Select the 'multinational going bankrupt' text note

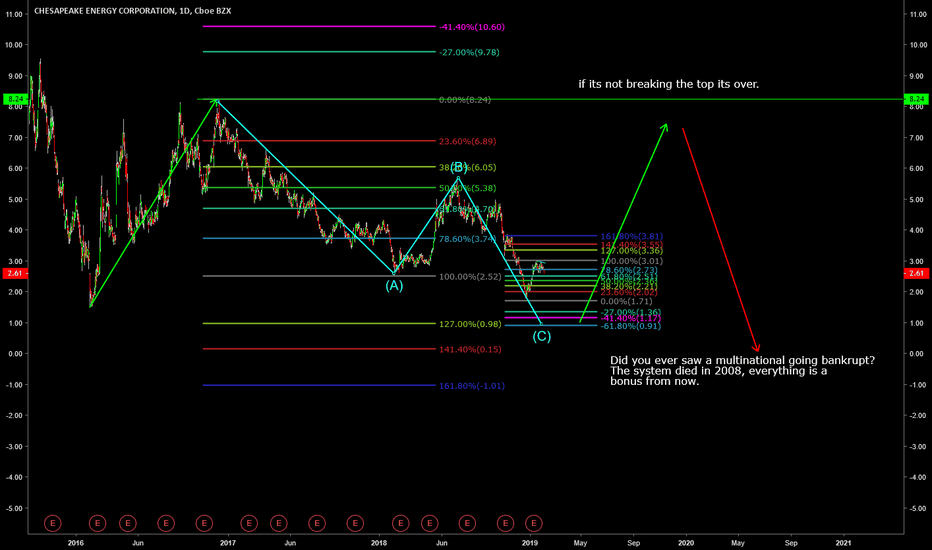pyautogui.click(x=742, y=371)
